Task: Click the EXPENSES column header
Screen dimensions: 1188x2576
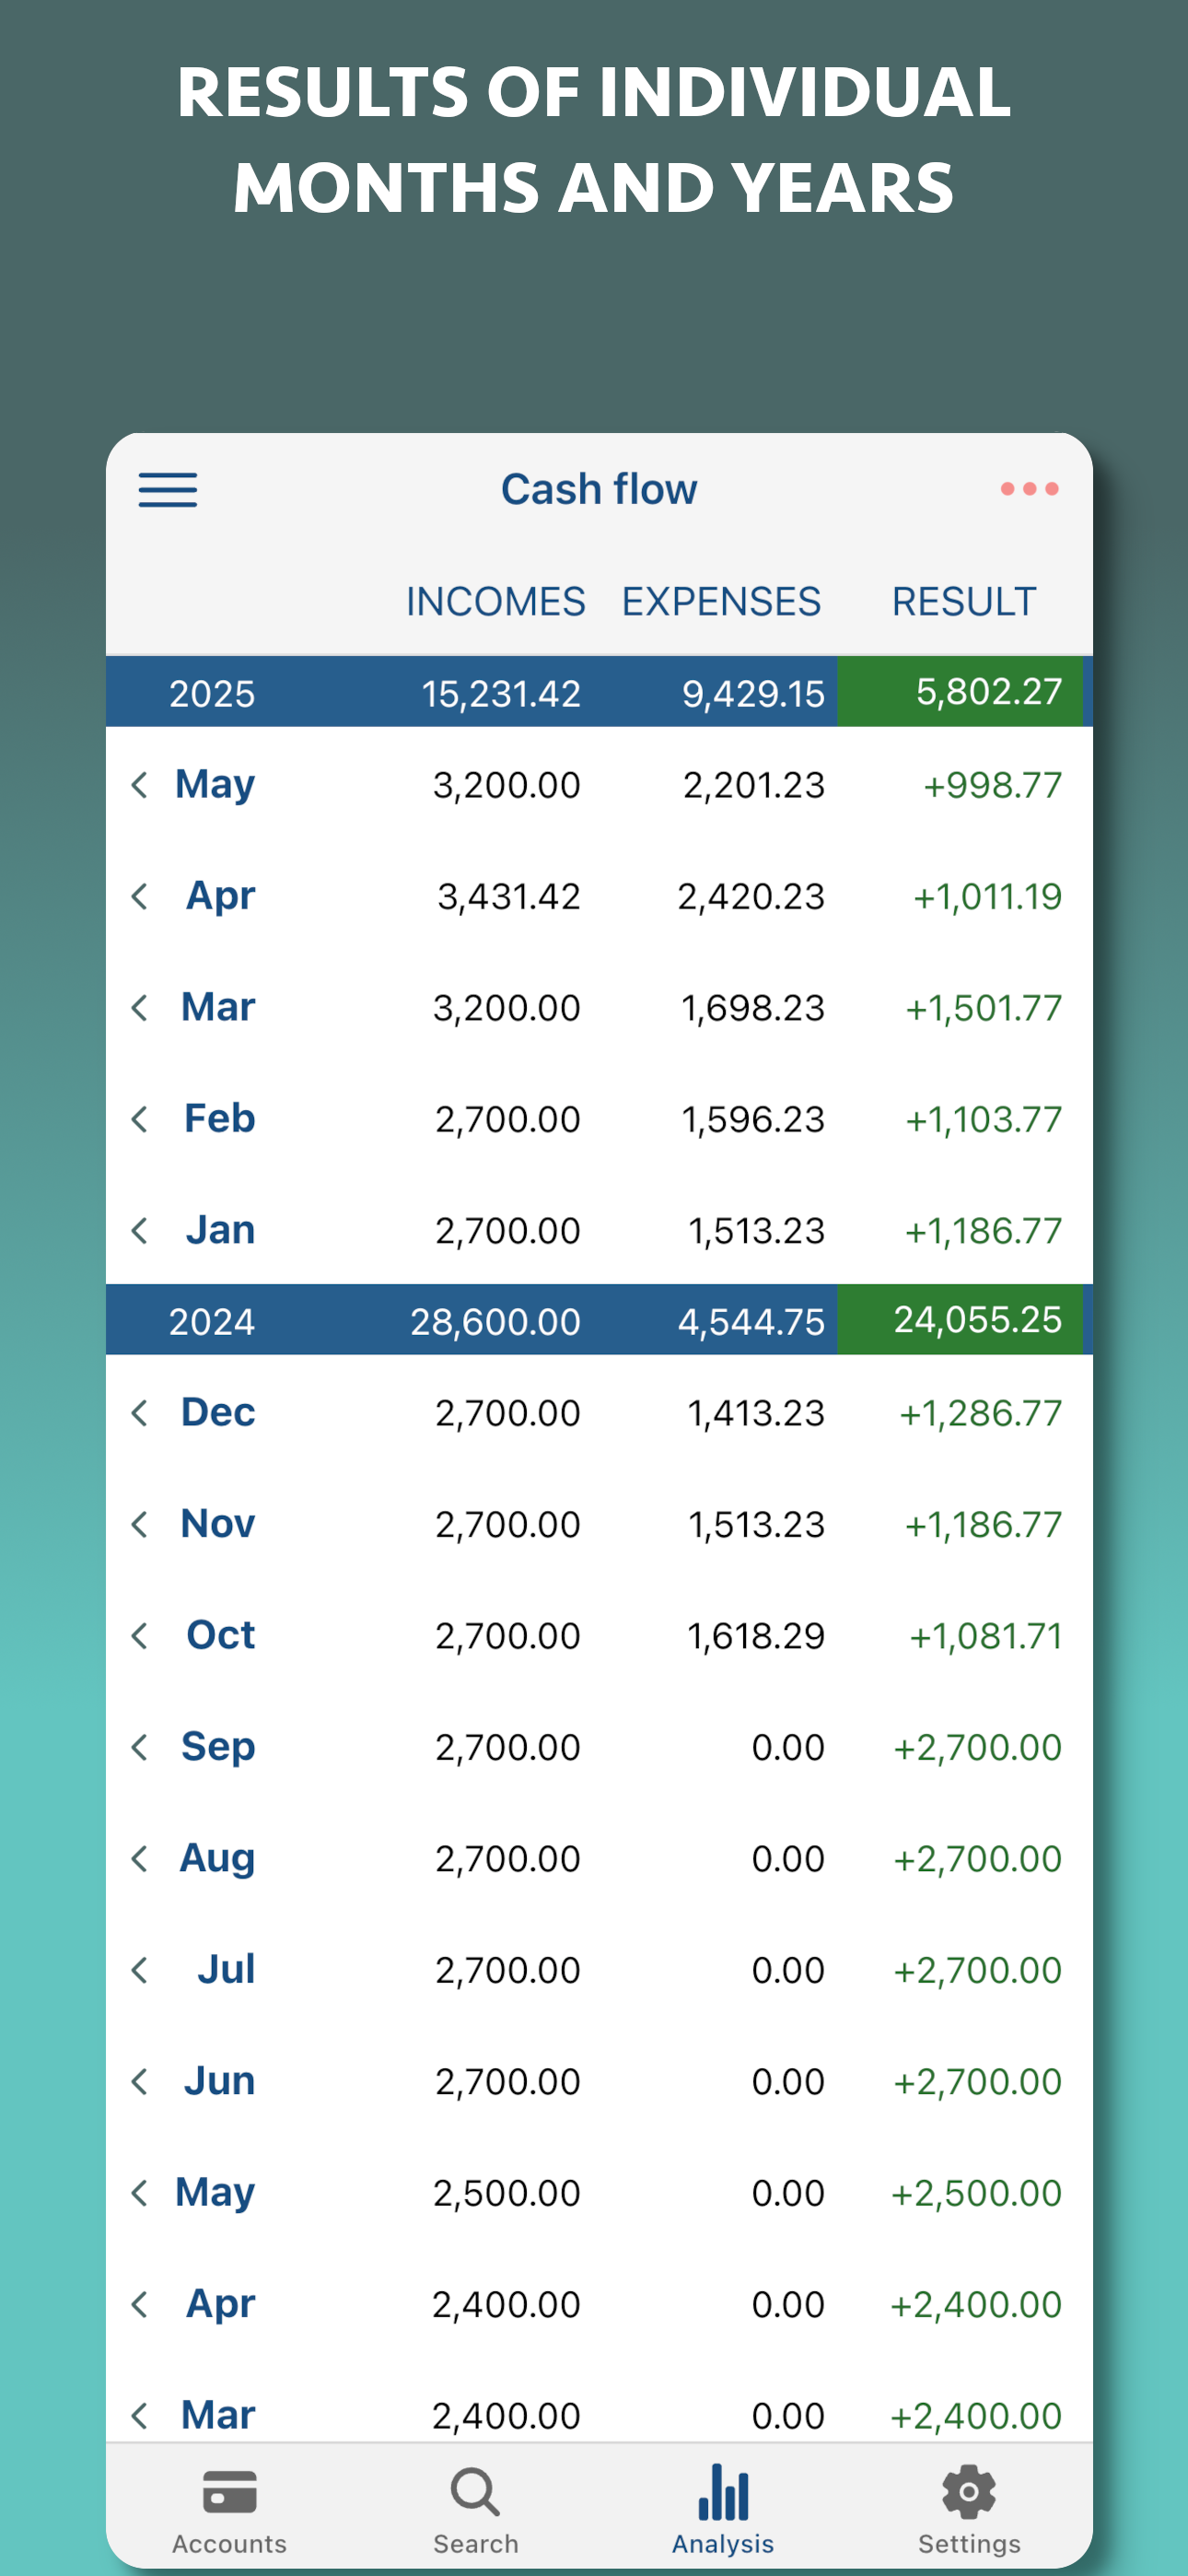Action: [x=721, y=602]
